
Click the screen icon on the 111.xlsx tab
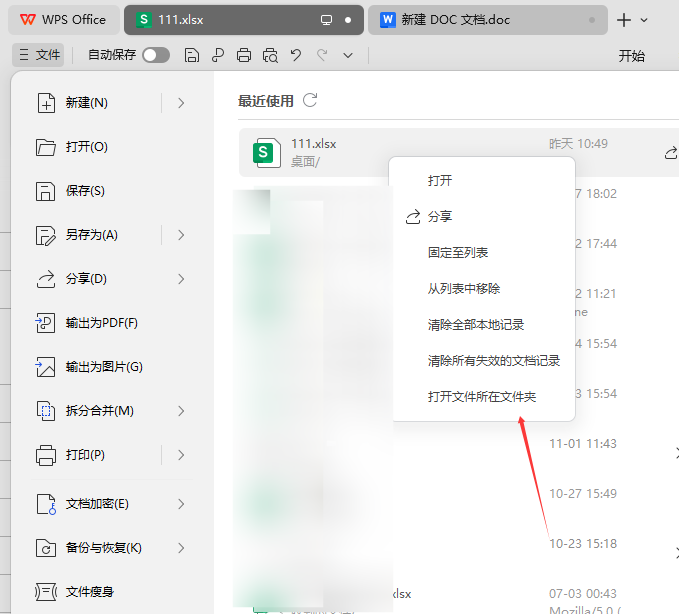(326, 20)
